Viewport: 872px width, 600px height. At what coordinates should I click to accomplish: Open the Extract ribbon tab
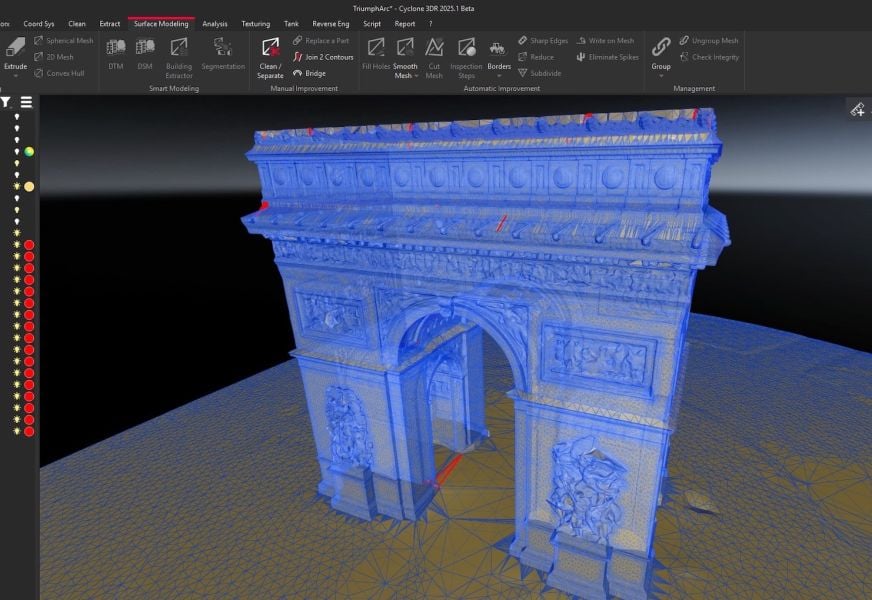tap(110, 24)
